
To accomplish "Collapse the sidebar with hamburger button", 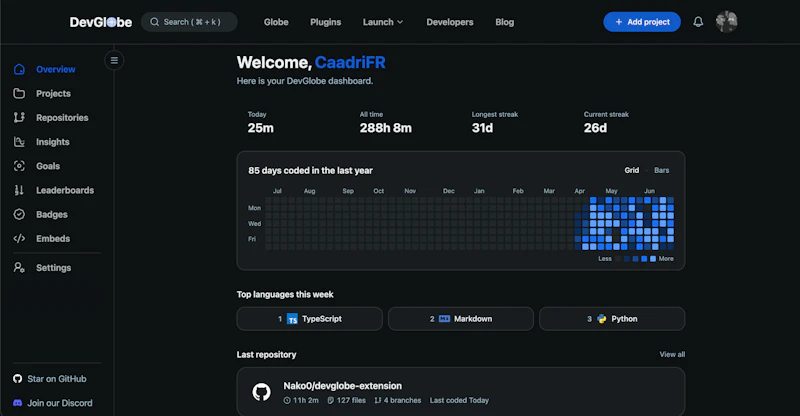I will point(114,61).
